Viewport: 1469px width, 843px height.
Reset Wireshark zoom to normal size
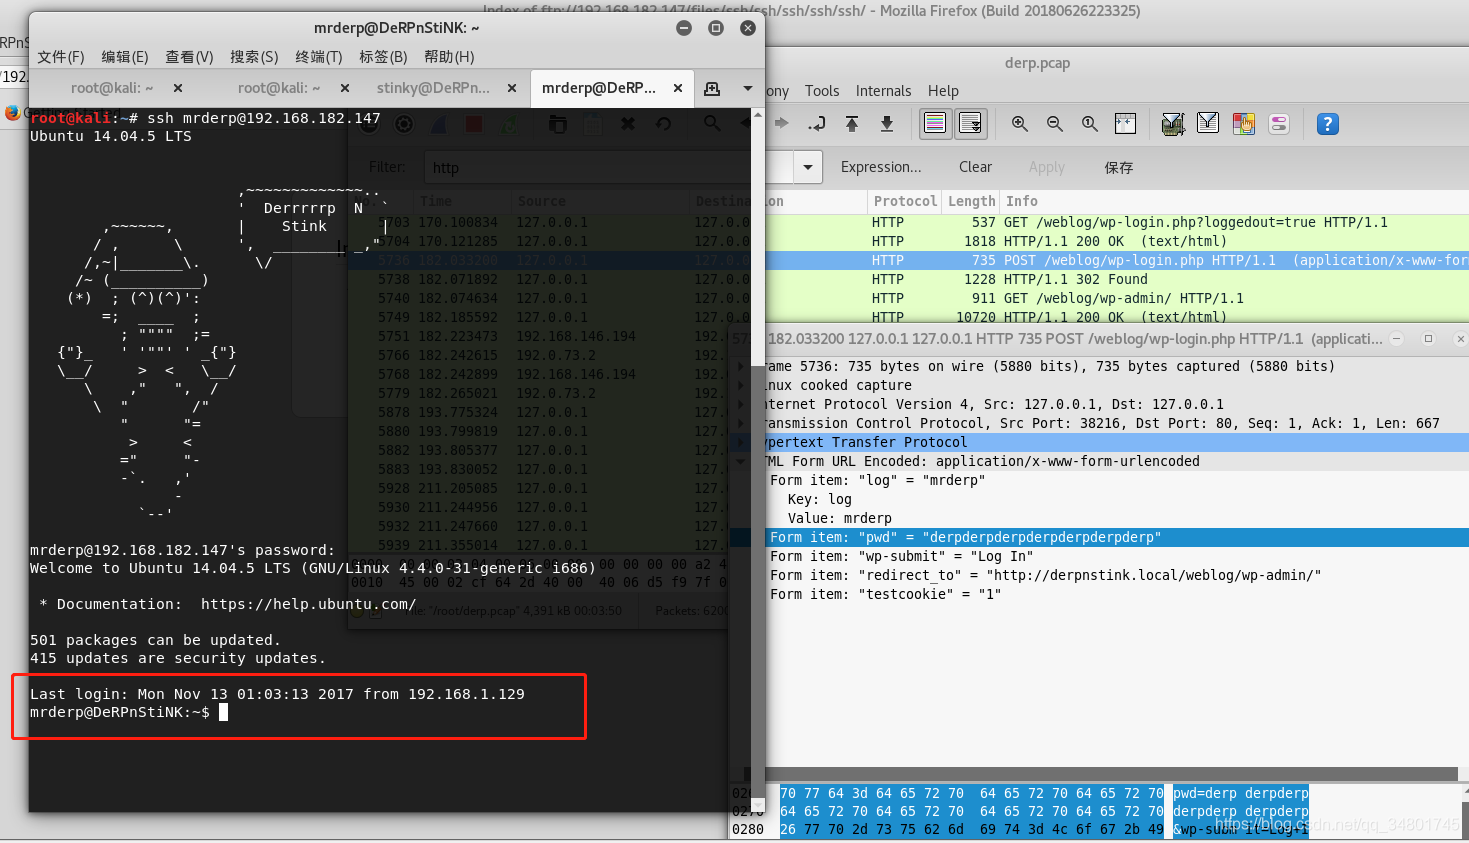click(1090, 124)
